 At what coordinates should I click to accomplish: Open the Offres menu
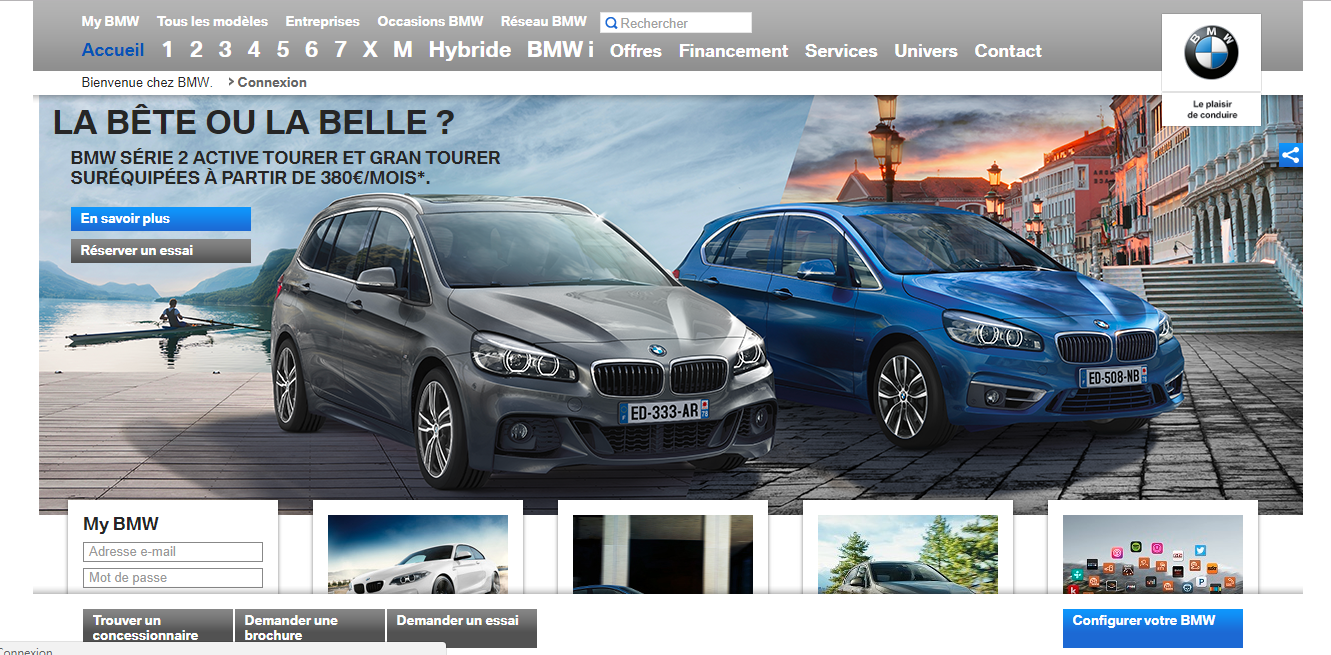coord(636,51)
